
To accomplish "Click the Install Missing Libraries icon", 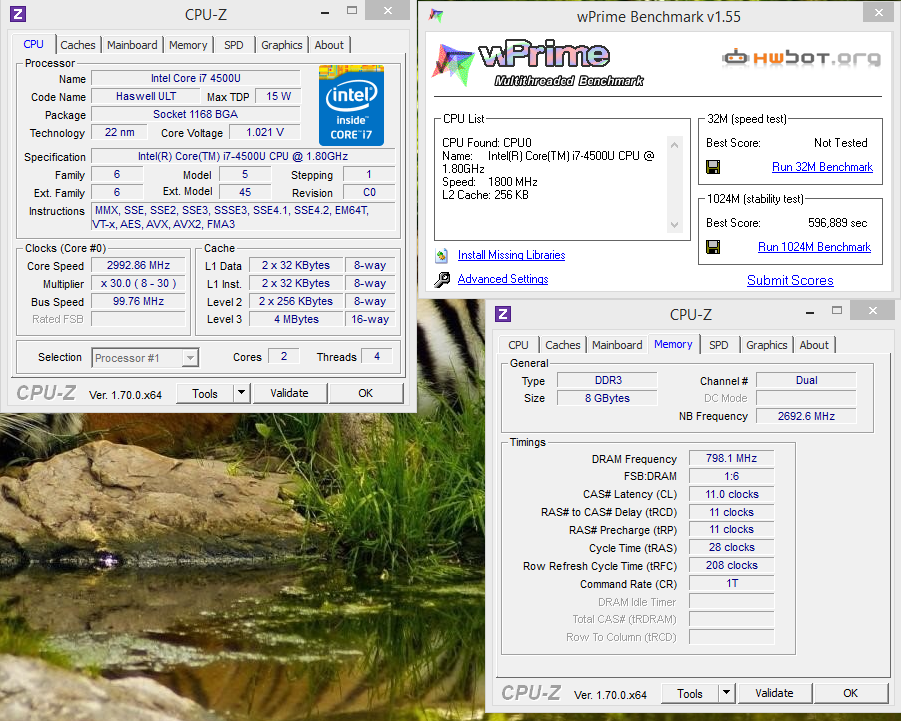I will point(442,255).
